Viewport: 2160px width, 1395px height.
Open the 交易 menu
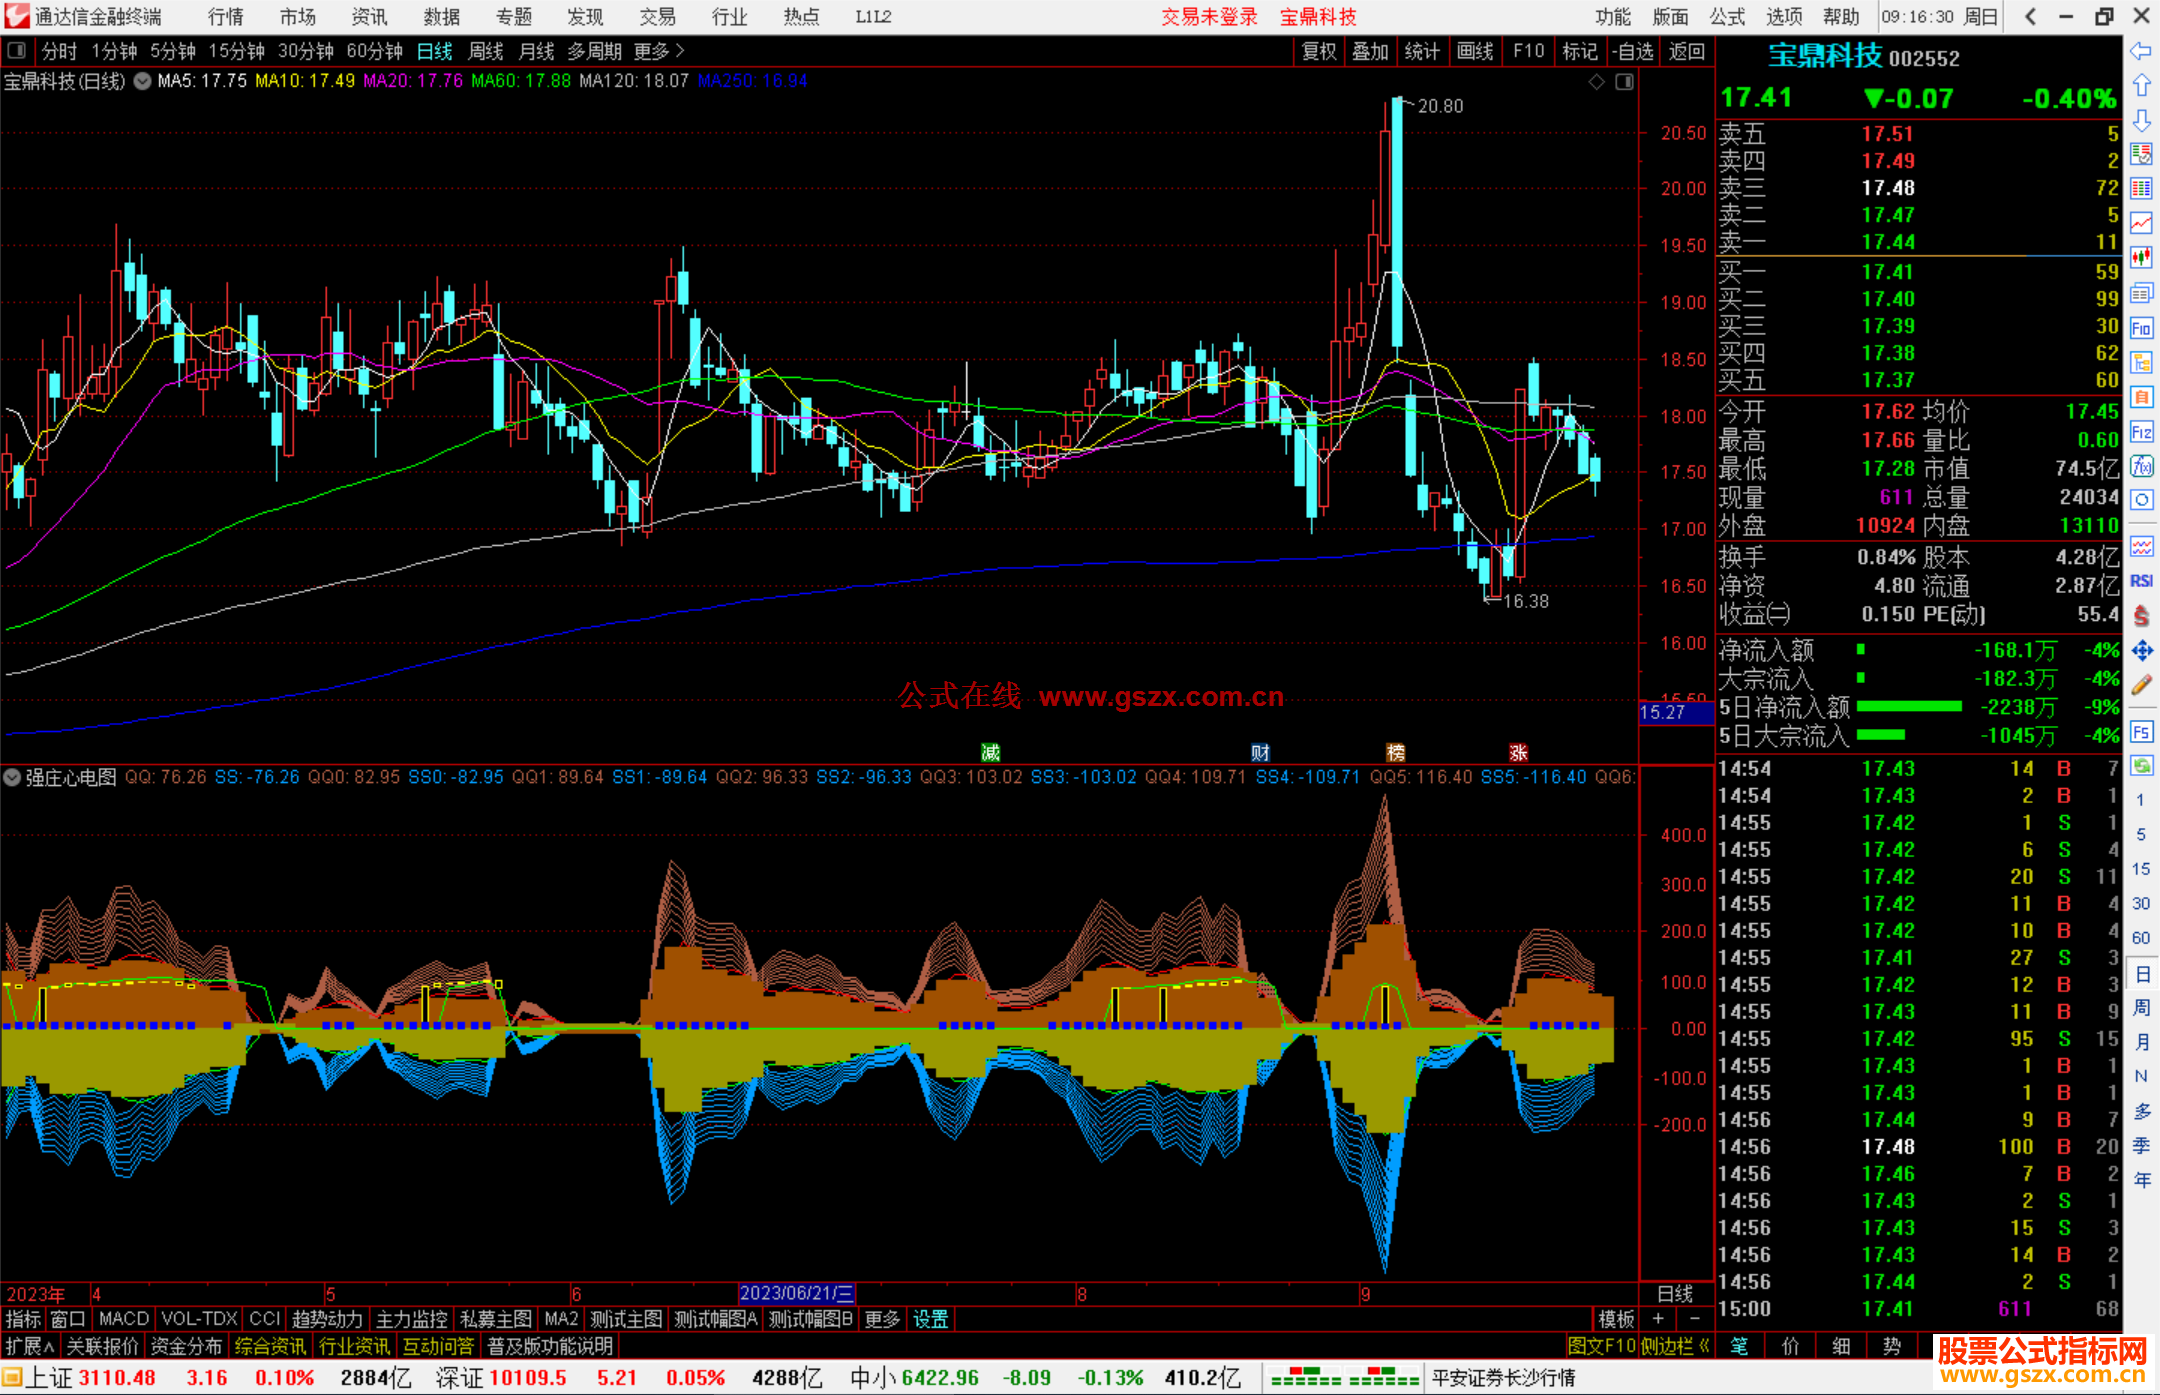coord(657,17)
